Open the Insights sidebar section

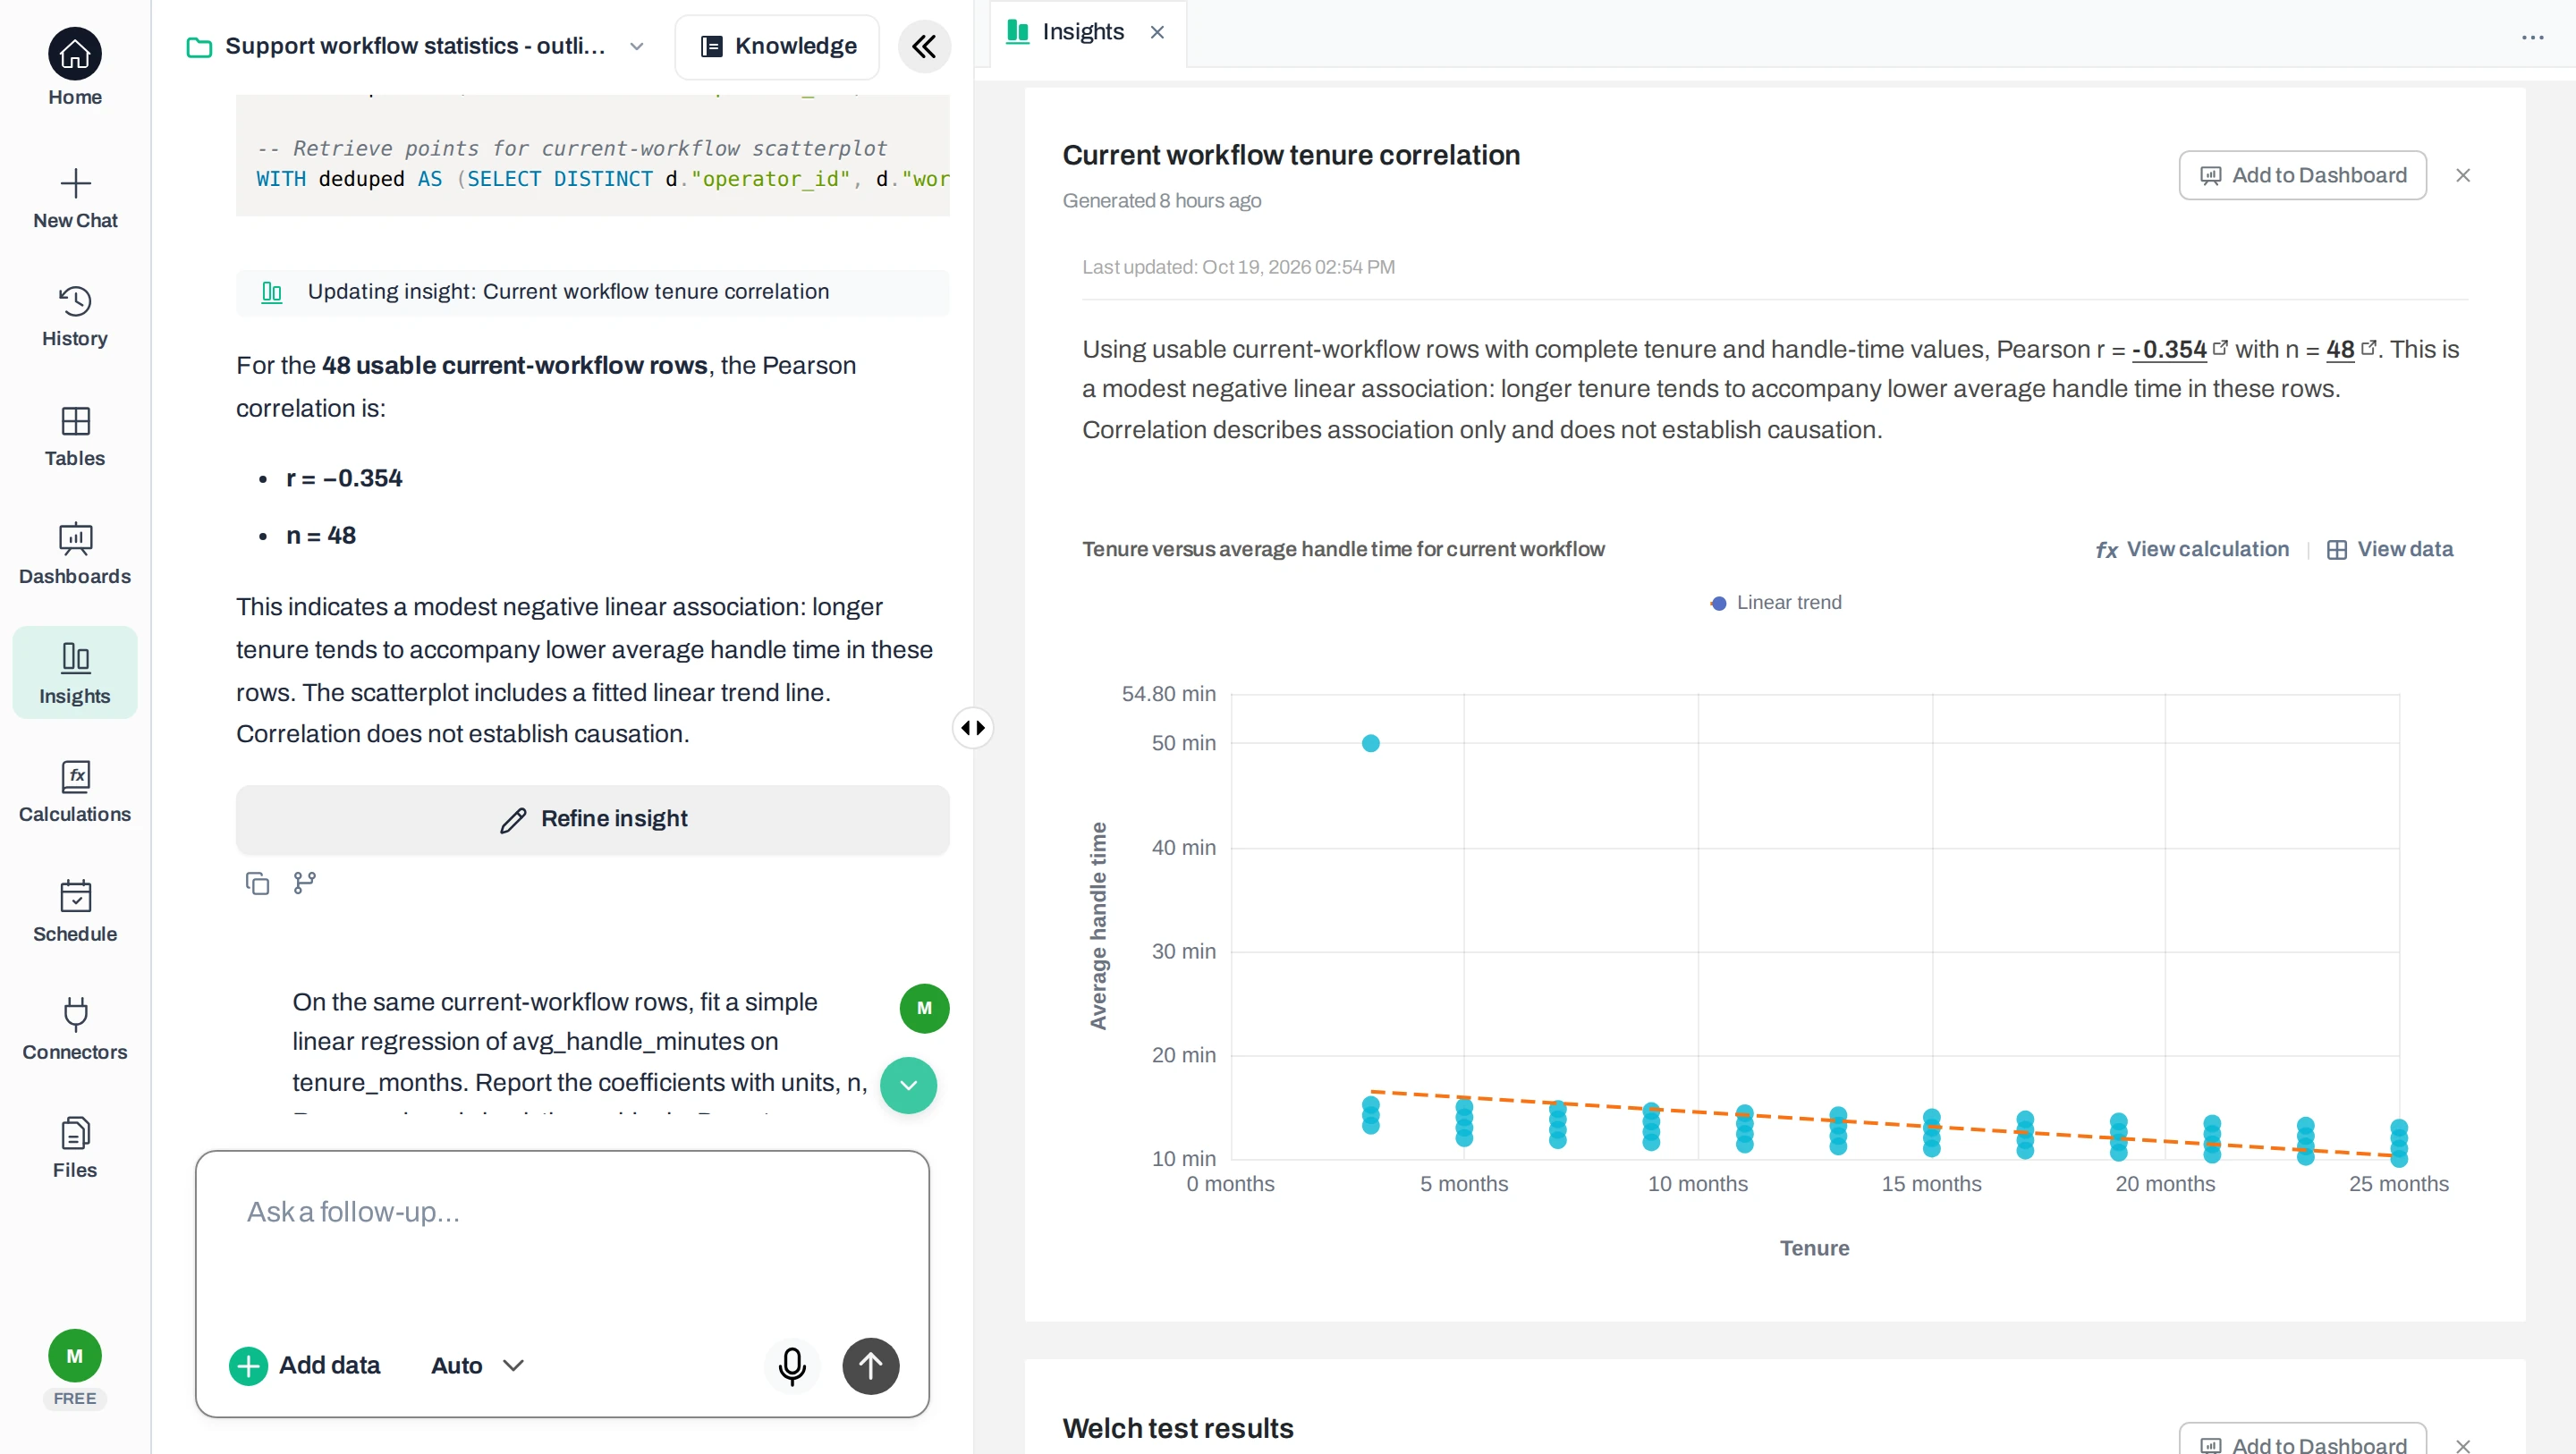pyautogui.click(x=75, y=673)
